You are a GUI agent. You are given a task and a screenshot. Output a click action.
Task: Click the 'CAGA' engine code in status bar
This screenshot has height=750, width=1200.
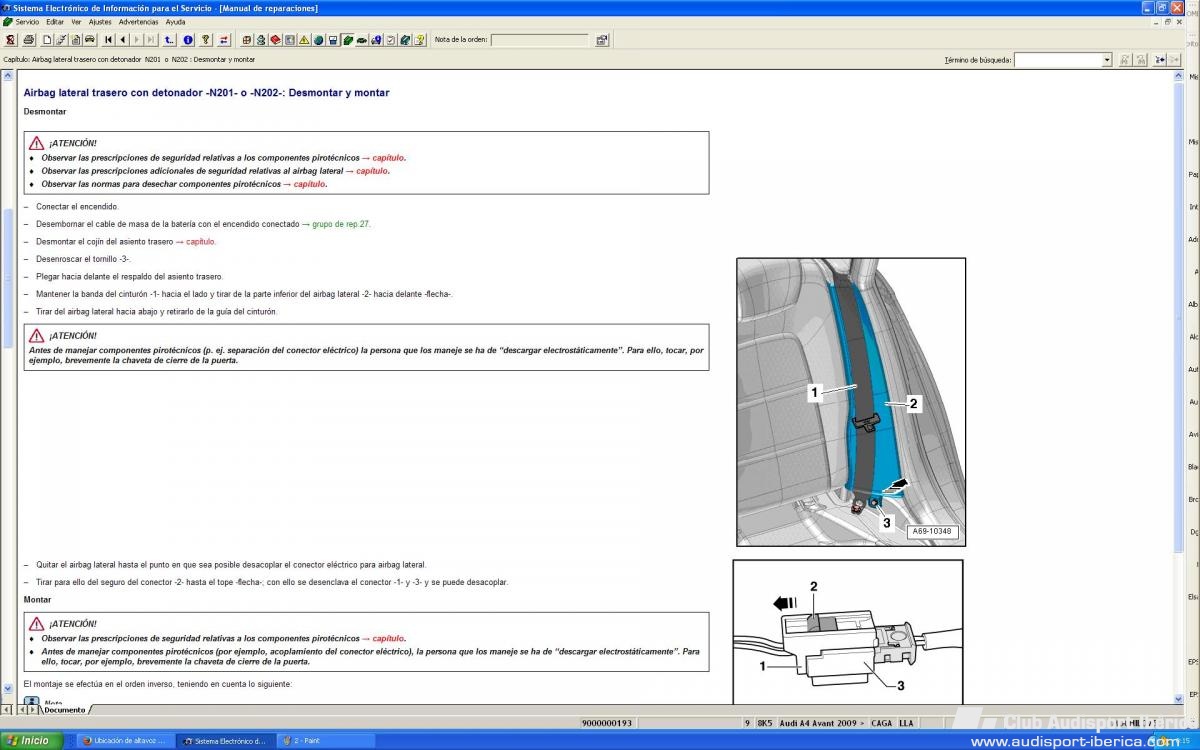point(882,723)
